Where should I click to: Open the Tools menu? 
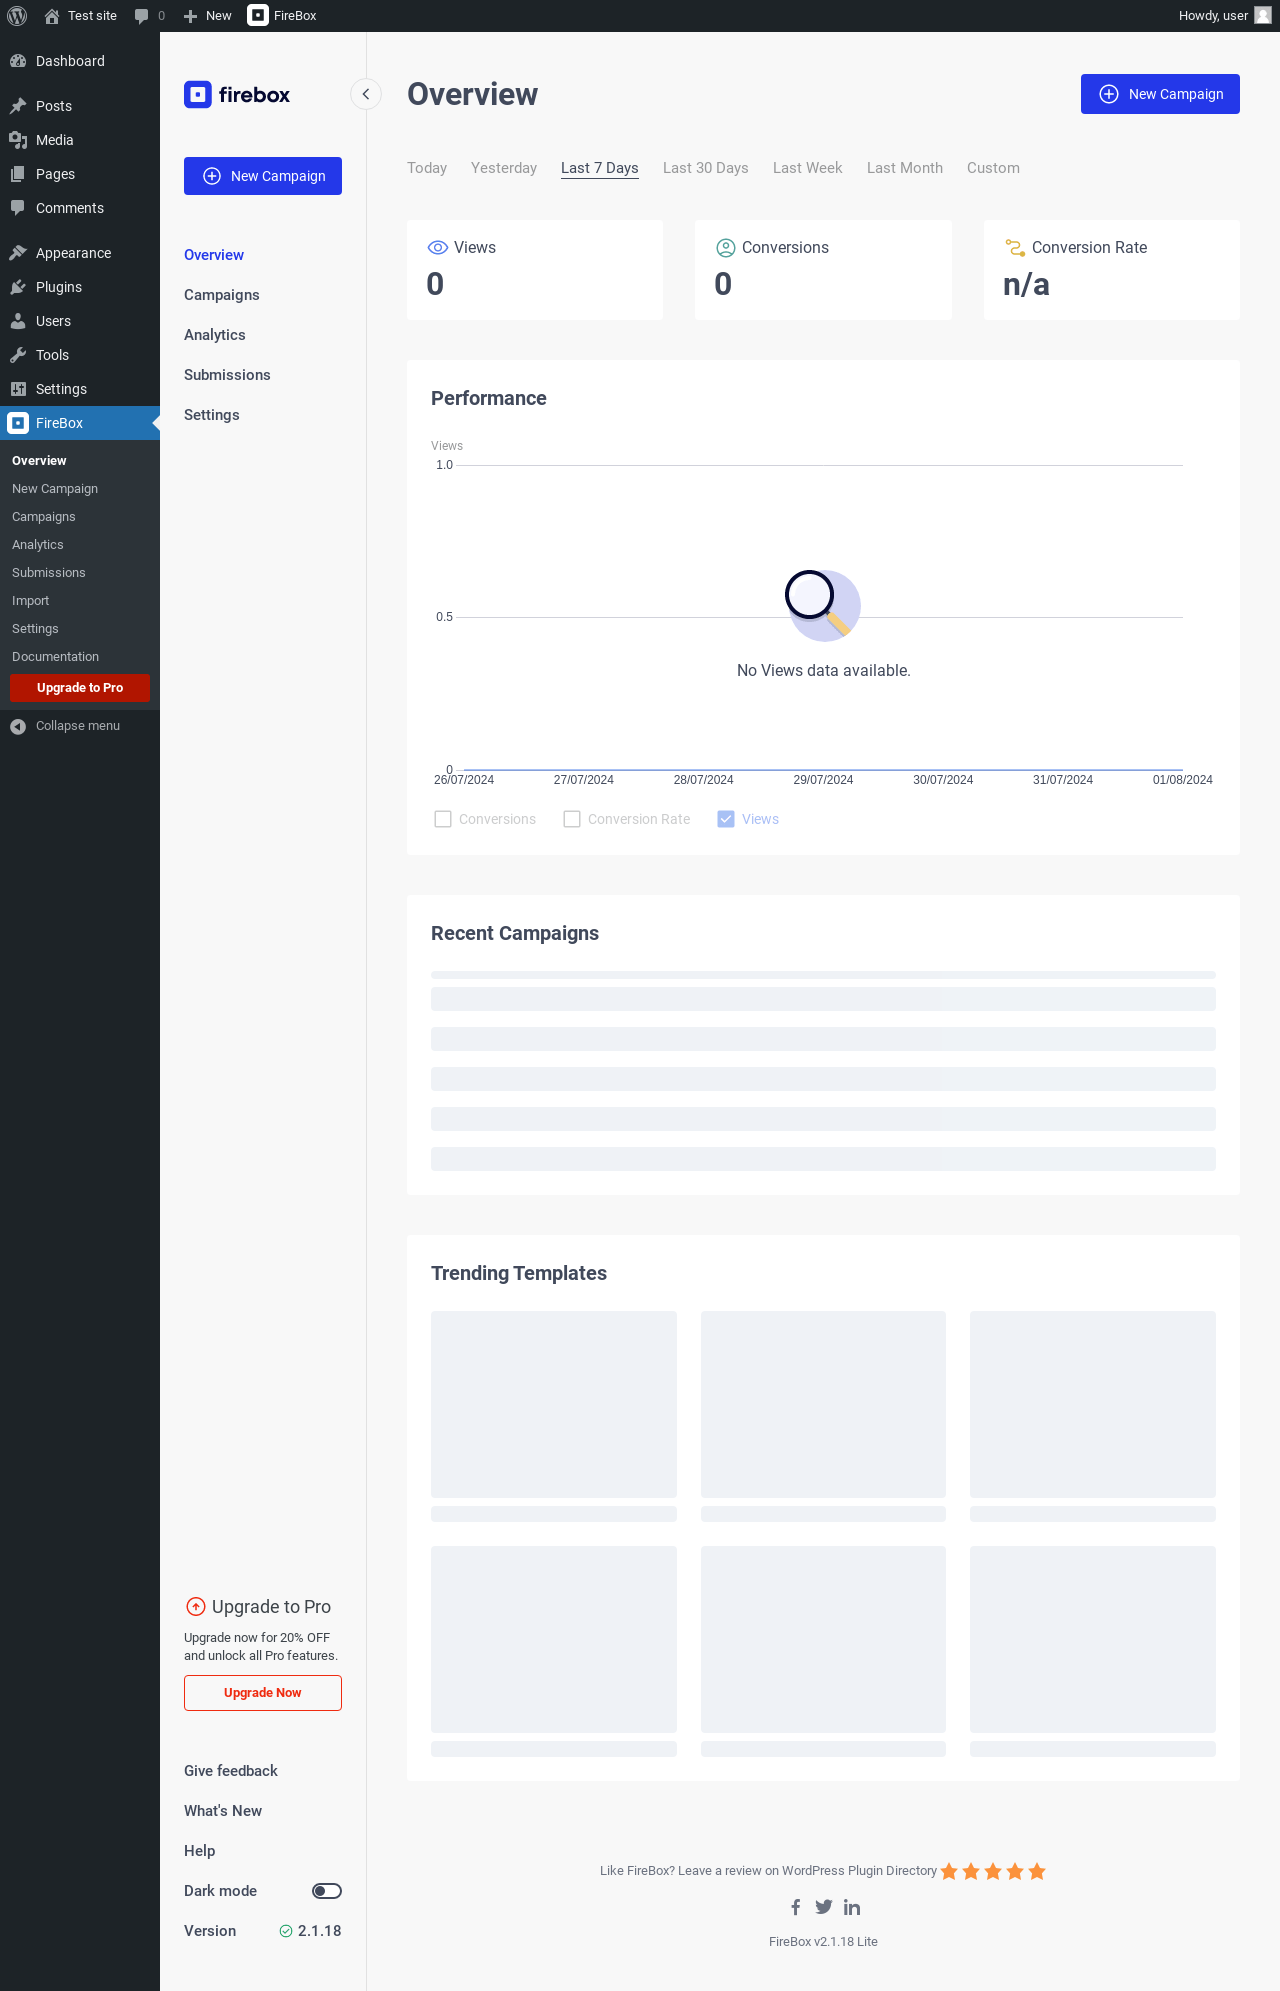(x=80, y=355)
